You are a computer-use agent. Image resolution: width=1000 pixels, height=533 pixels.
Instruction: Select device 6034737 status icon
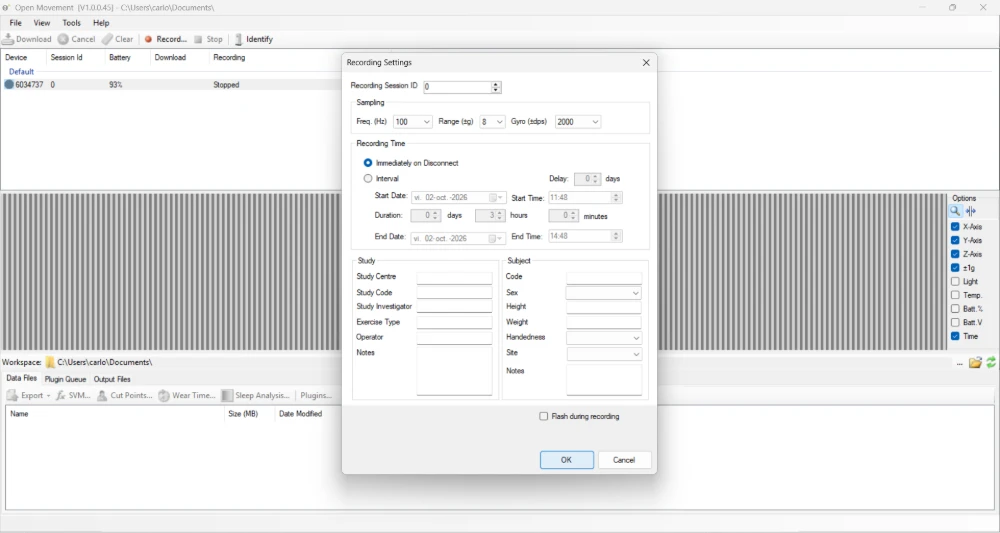(x=9, y=84)
